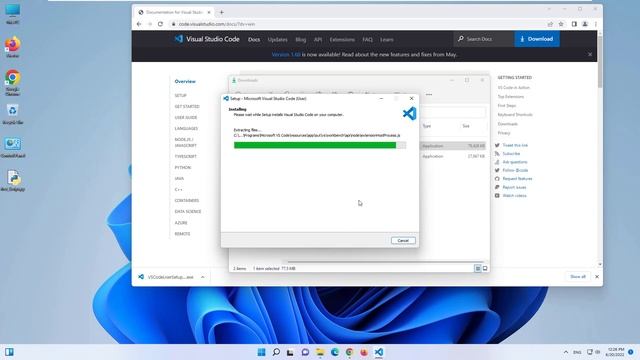Go back in Chrome browser

[x=139, y=24]
